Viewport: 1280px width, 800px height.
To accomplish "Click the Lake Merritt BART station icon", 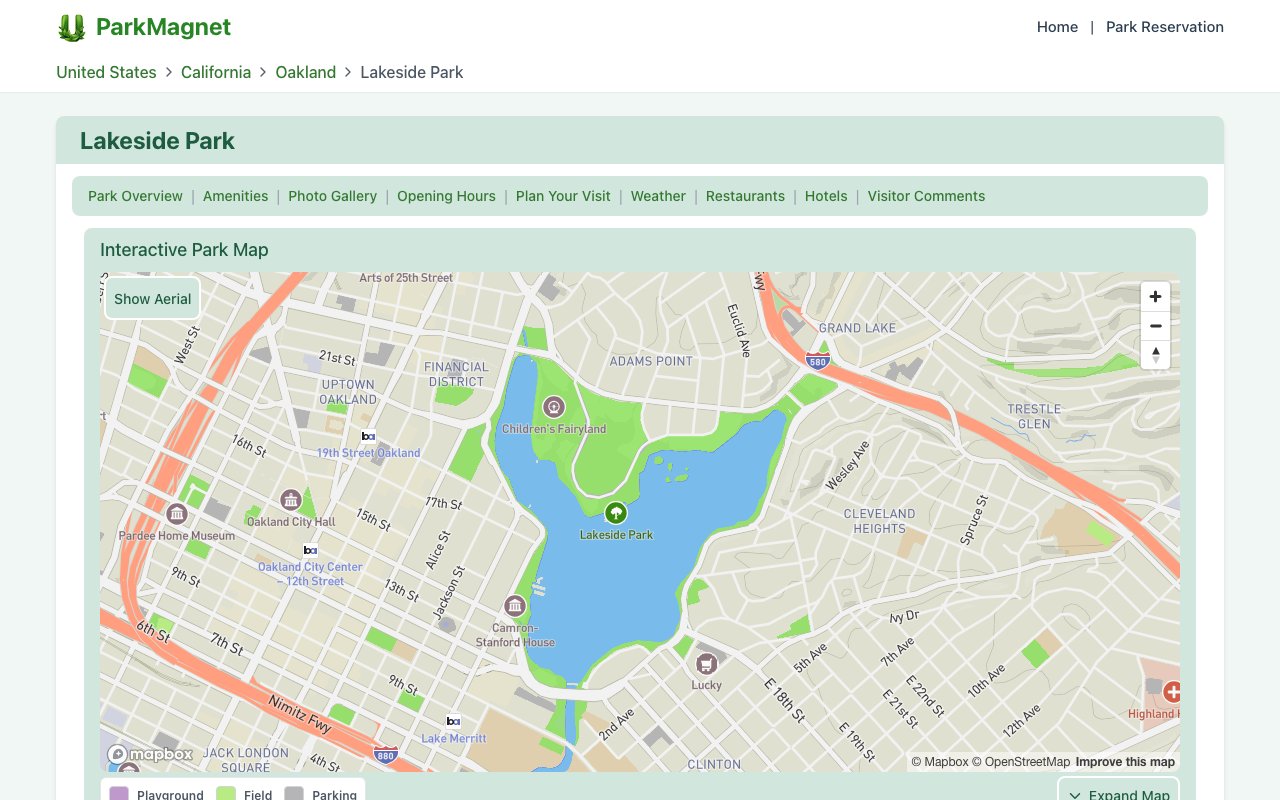I will (x=453, y=721).
